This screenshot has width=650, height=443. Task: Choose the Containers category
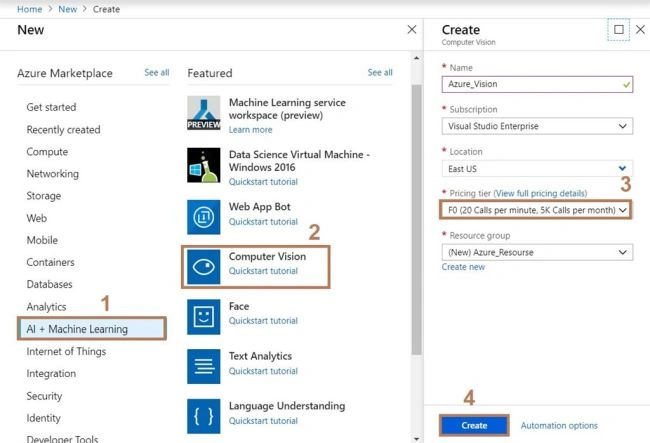tap(51, 262)
